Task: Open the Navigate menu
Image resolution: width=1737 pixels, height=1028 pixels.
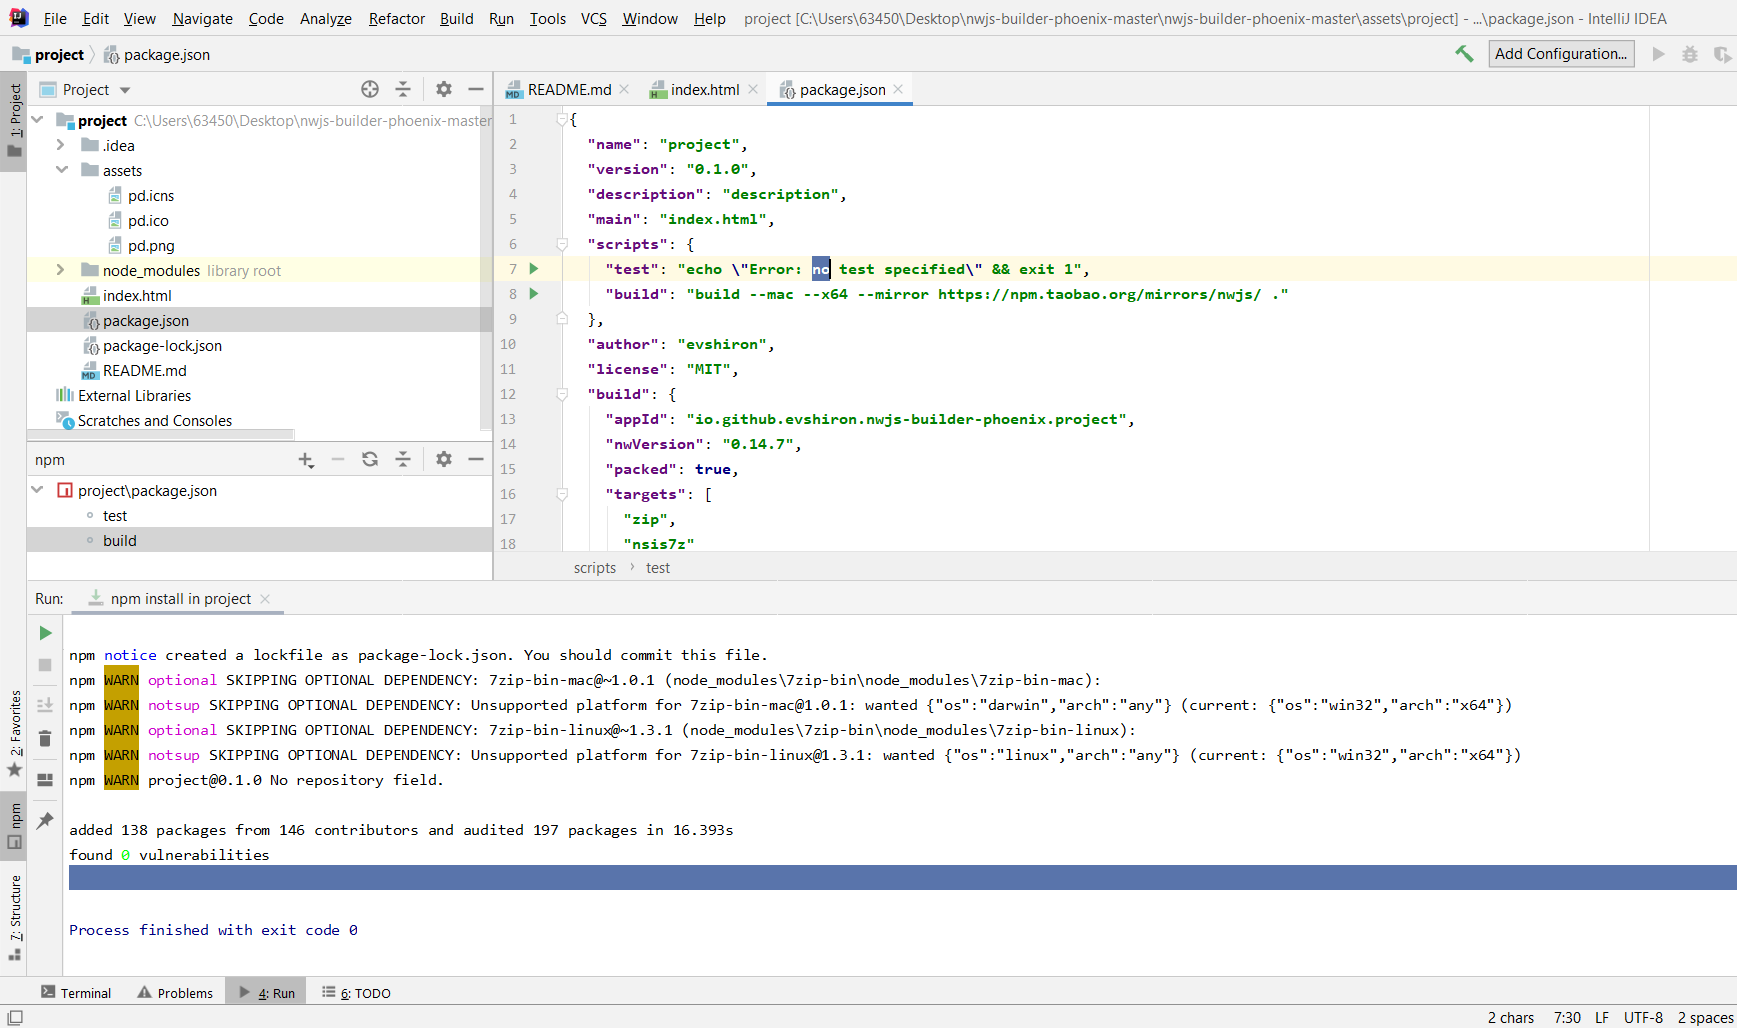Action: [202, 18]
